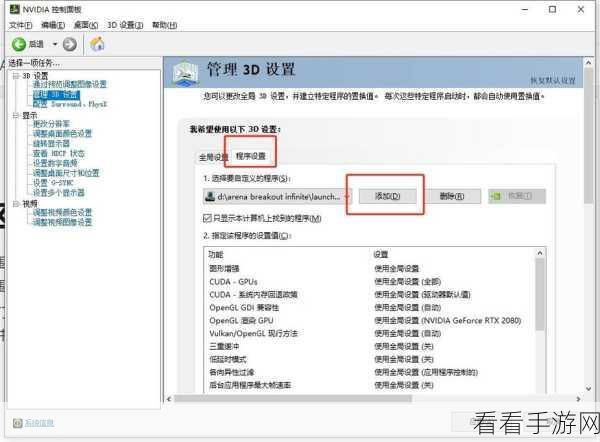Click the 添加(D) button
Screen dimensions: 600x442
388,196
